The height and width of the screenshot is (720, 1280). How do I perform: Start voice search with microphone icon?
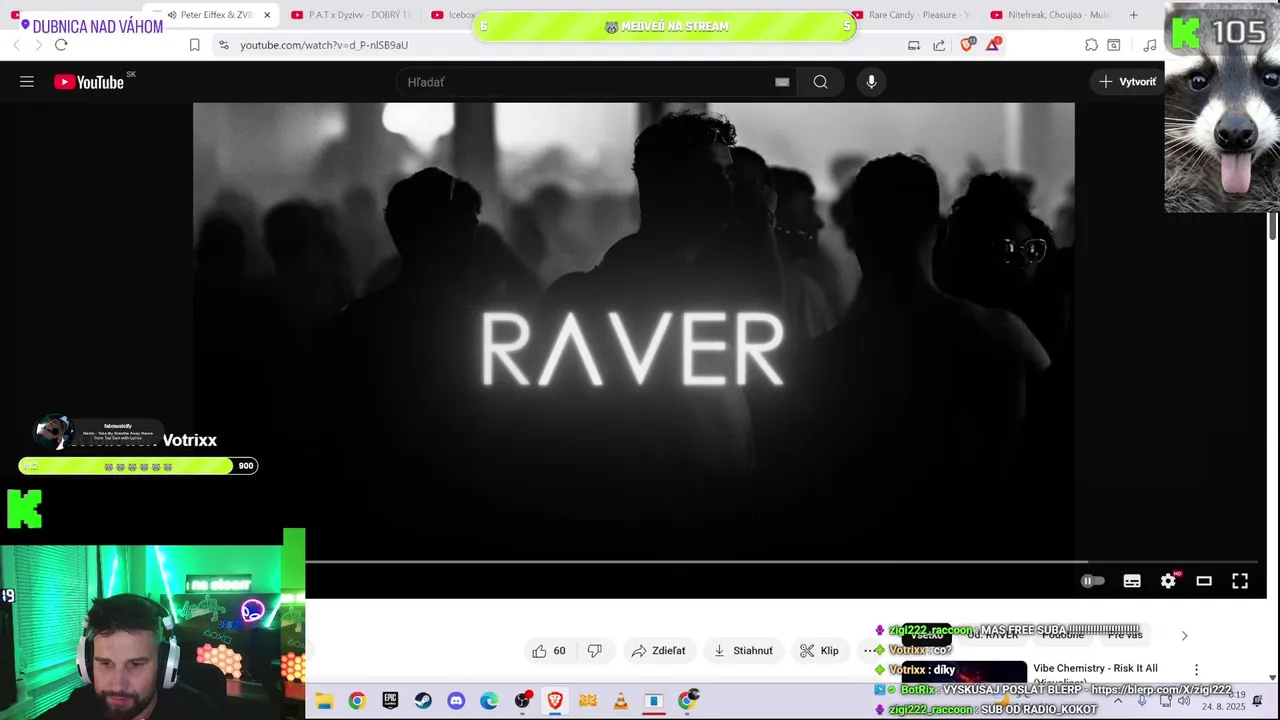[871, 82]
